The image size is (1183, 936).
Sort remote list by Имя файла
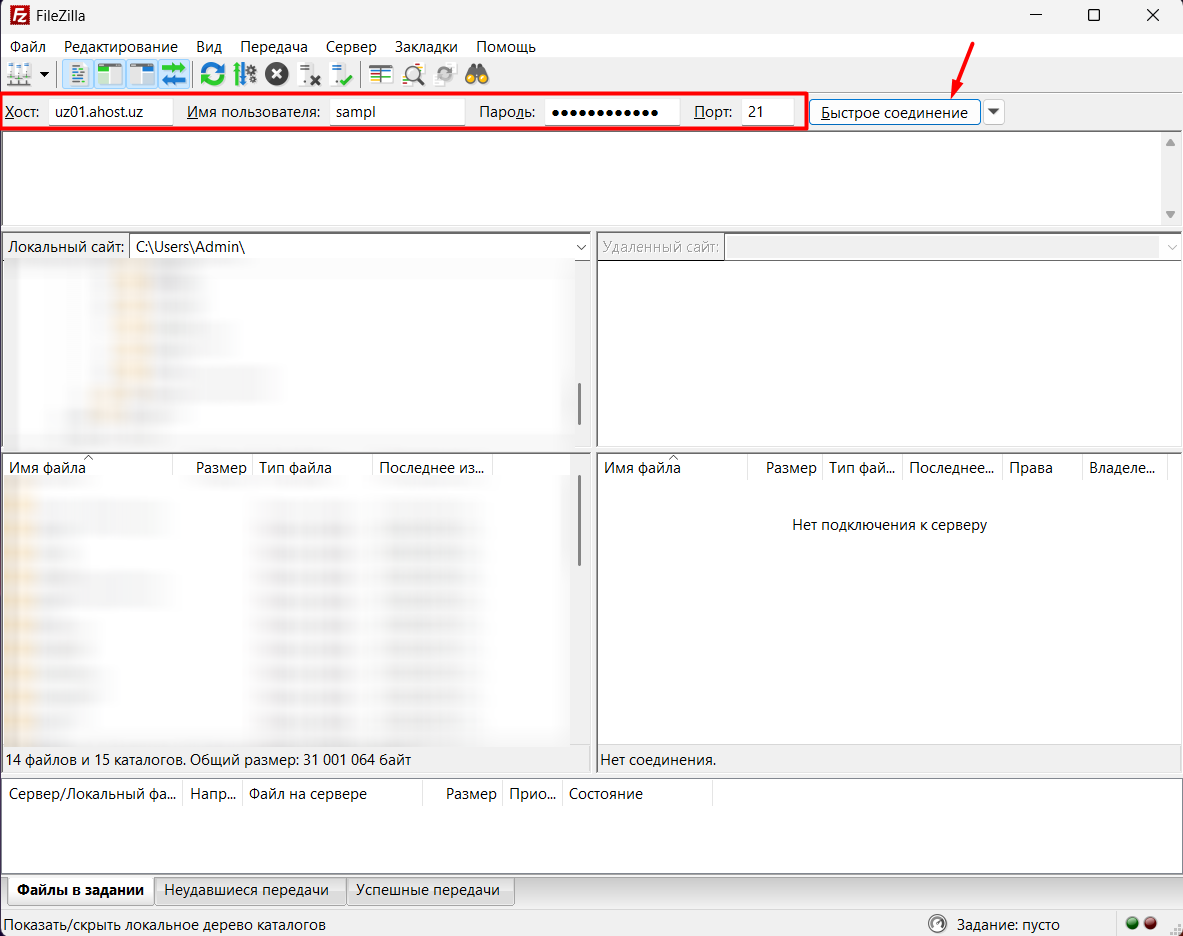pos(673,468)
